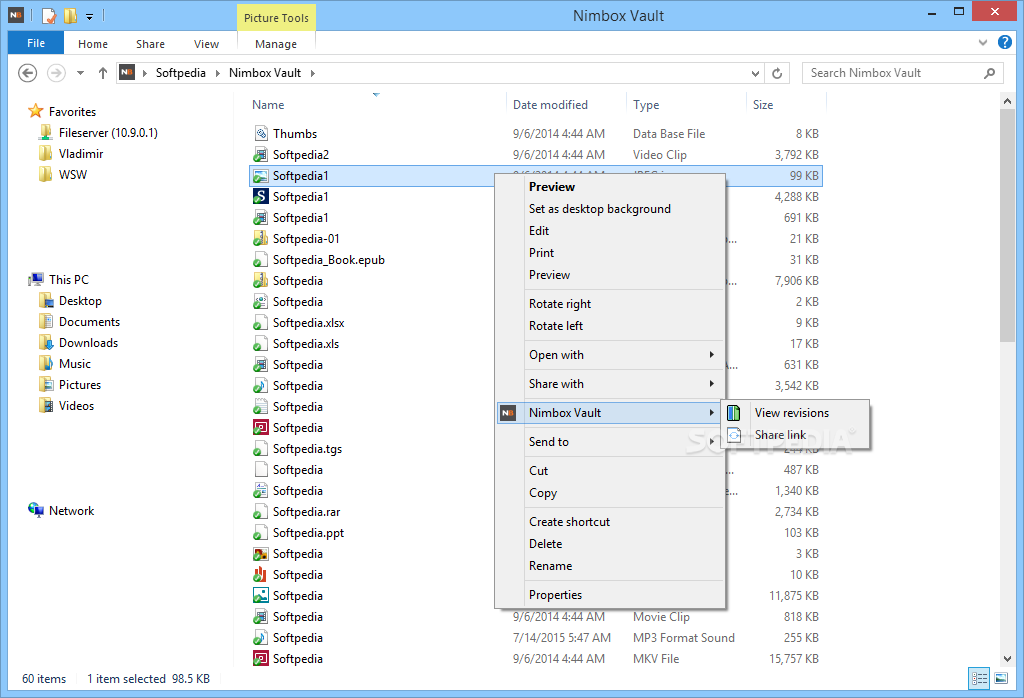
Task: Select the Softpedia.tgs file
Action: 307,449
